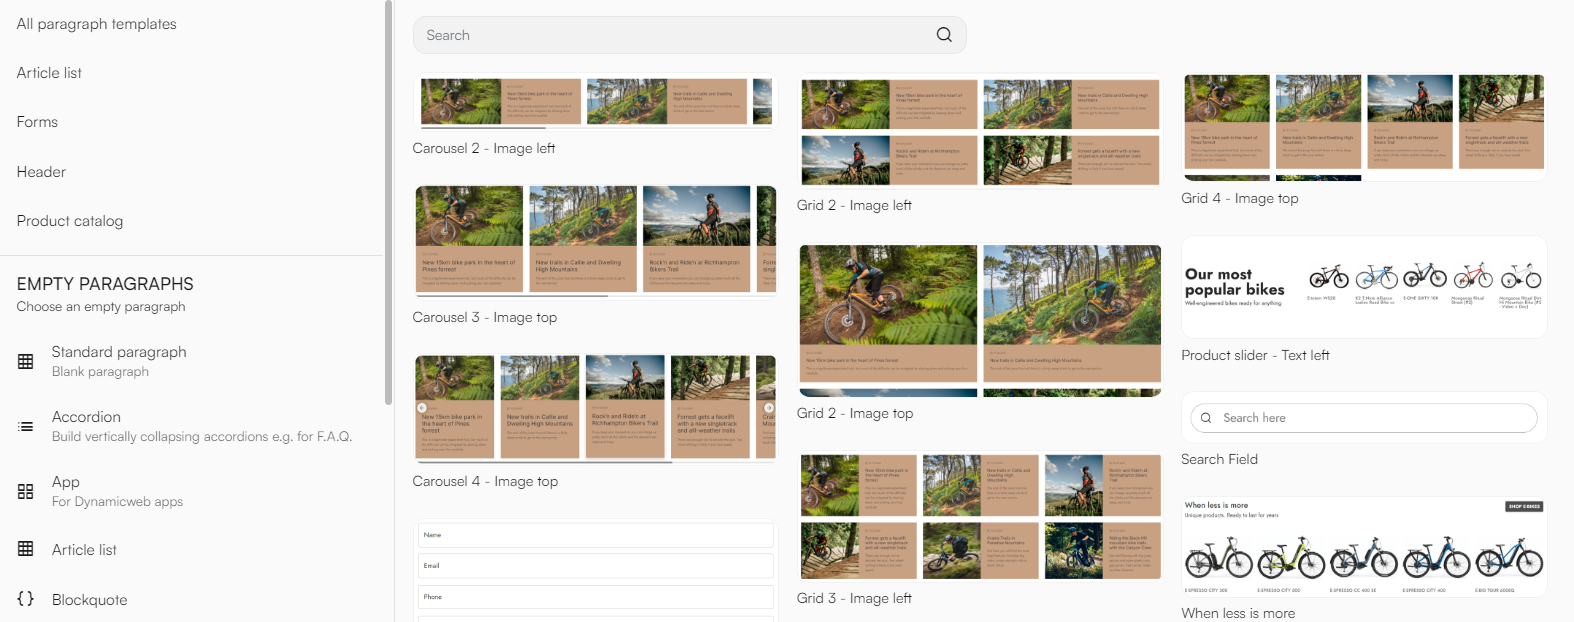Select the When less is more template

(x=1364, y=548)
